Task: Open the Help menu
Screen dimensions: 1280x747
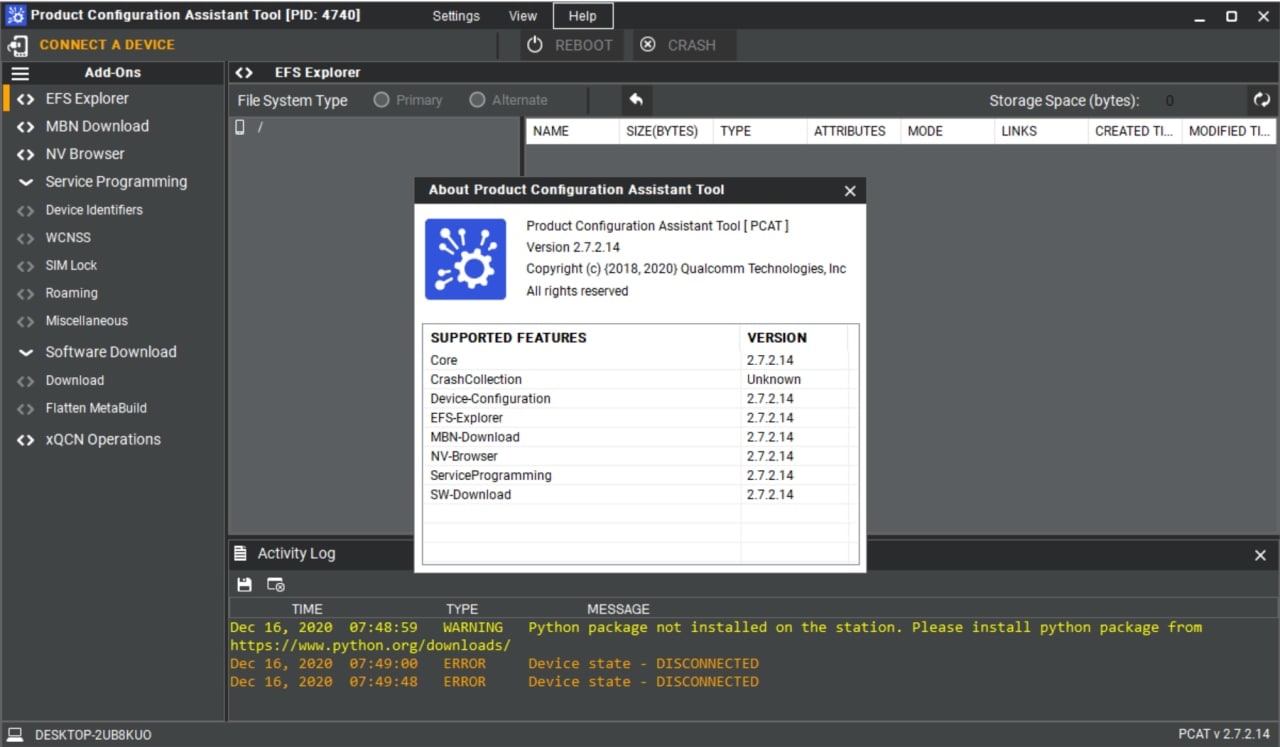Action: (583, 16)
